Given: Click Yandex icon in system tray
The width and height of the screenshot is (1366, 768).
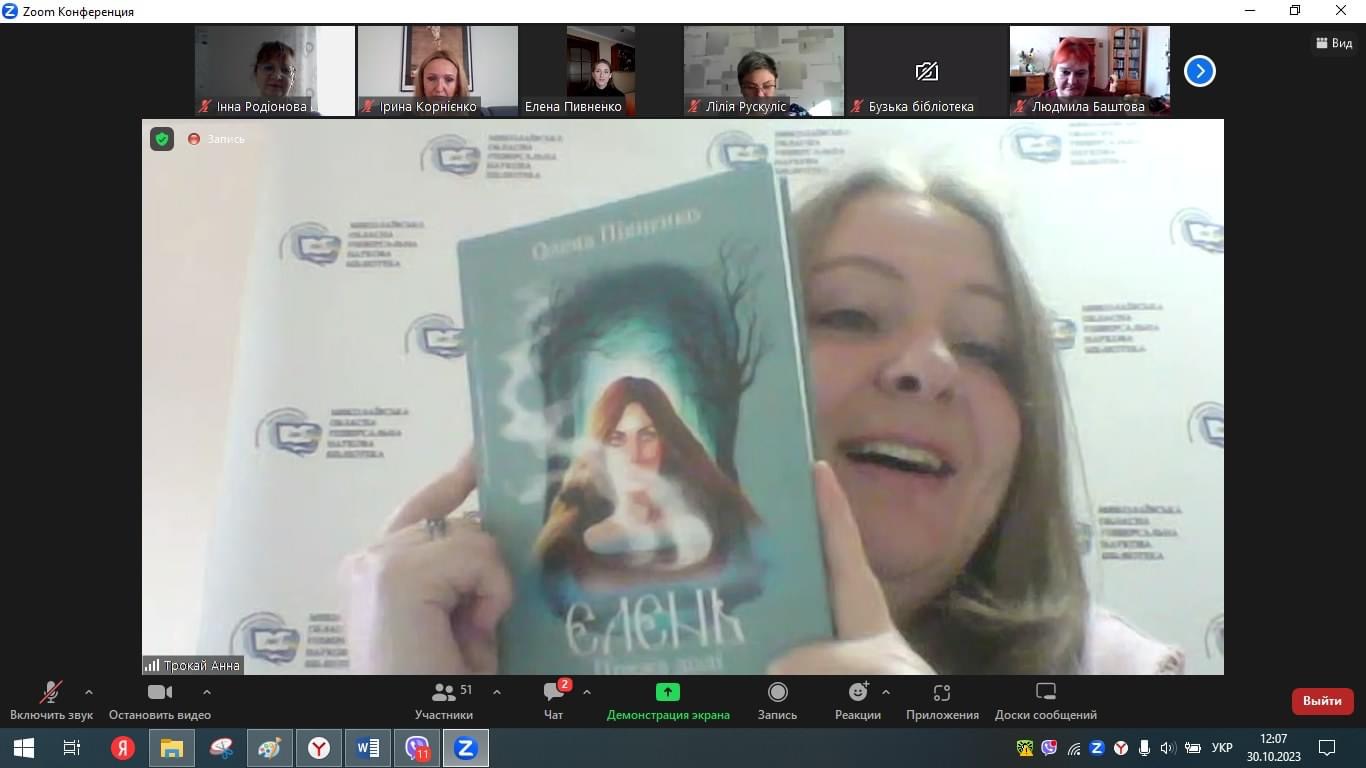Looking at the screenshot, I should (1121, 748).
